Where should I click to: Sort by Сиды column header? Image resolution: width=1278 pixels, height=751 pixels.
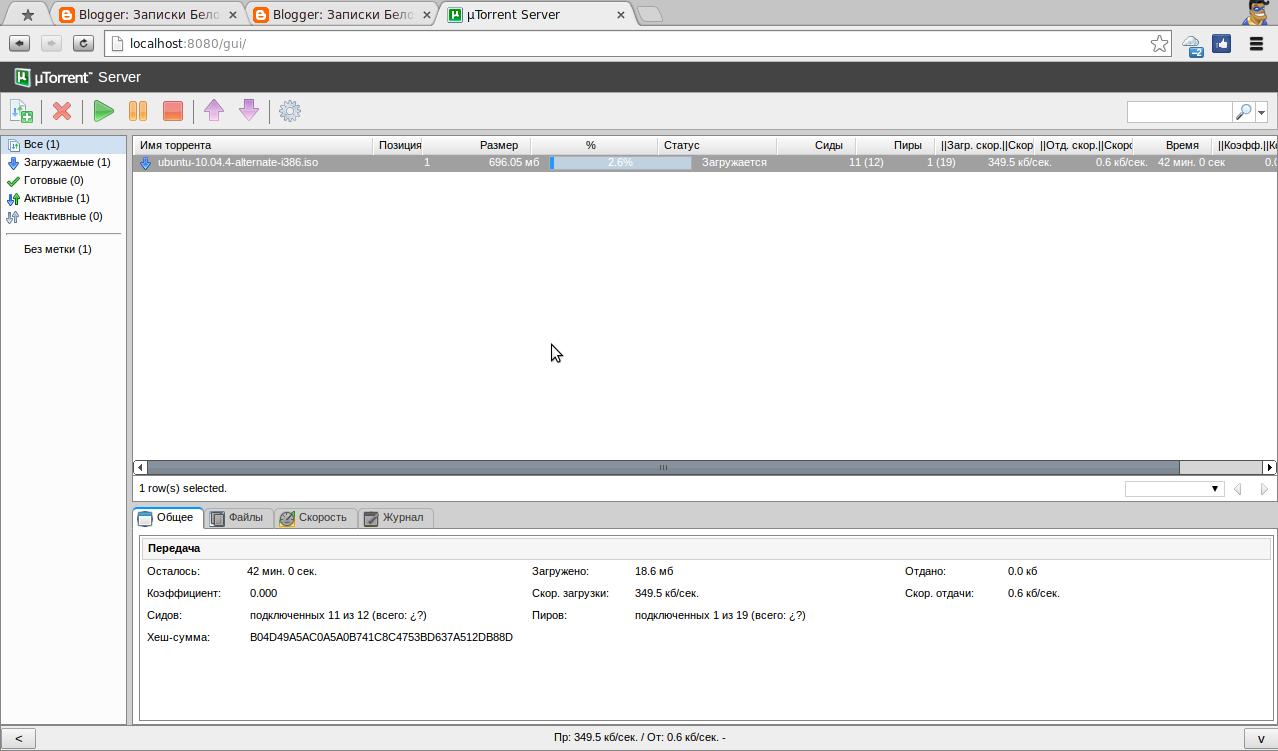click(816, 145)
